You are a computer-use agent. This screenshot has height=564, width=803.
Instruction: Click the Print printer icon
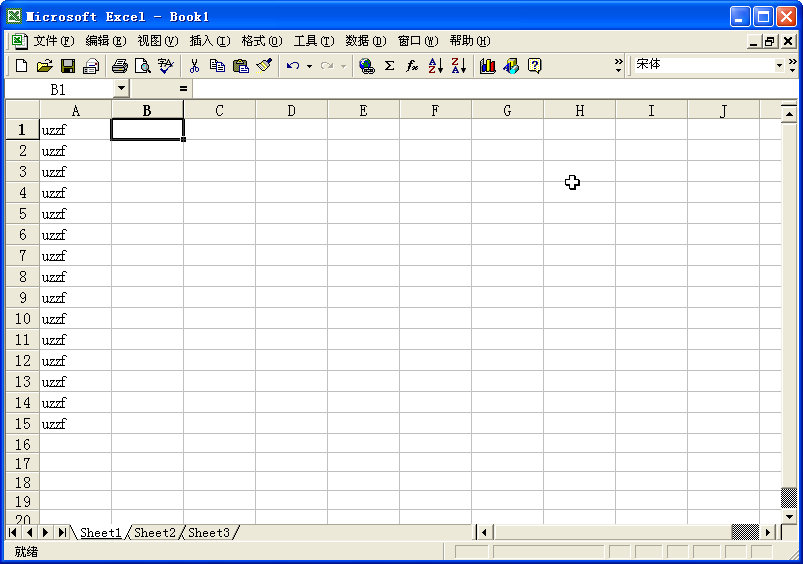[x=119, y=66]
